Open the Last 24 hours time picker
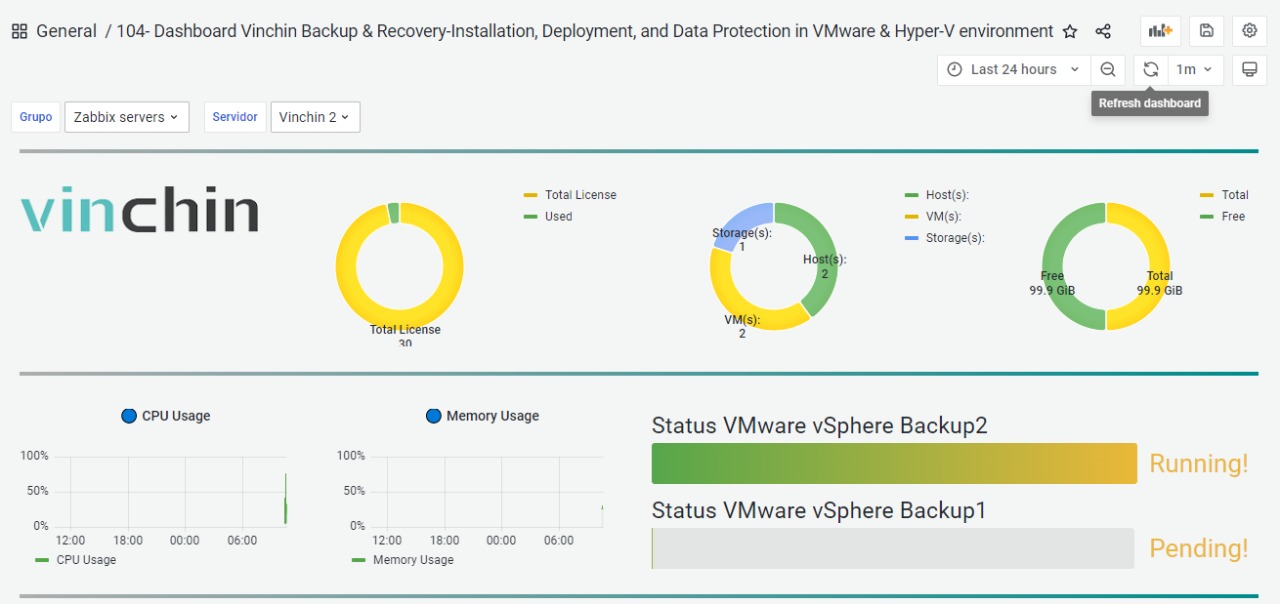Screen dimensions: 1280x604 1014,69
